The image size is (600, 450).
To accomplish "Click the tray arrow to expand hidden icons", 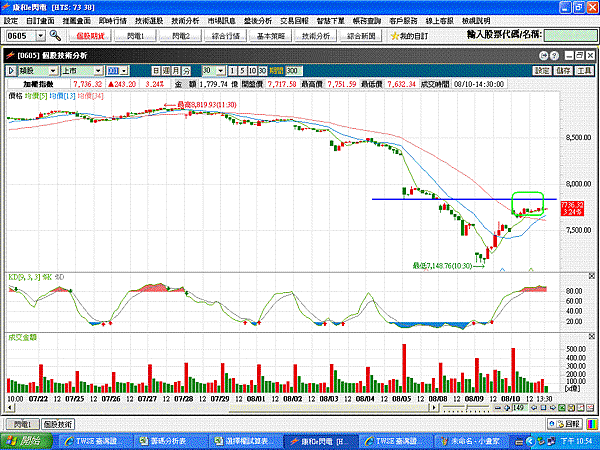I will coord(530,442).
